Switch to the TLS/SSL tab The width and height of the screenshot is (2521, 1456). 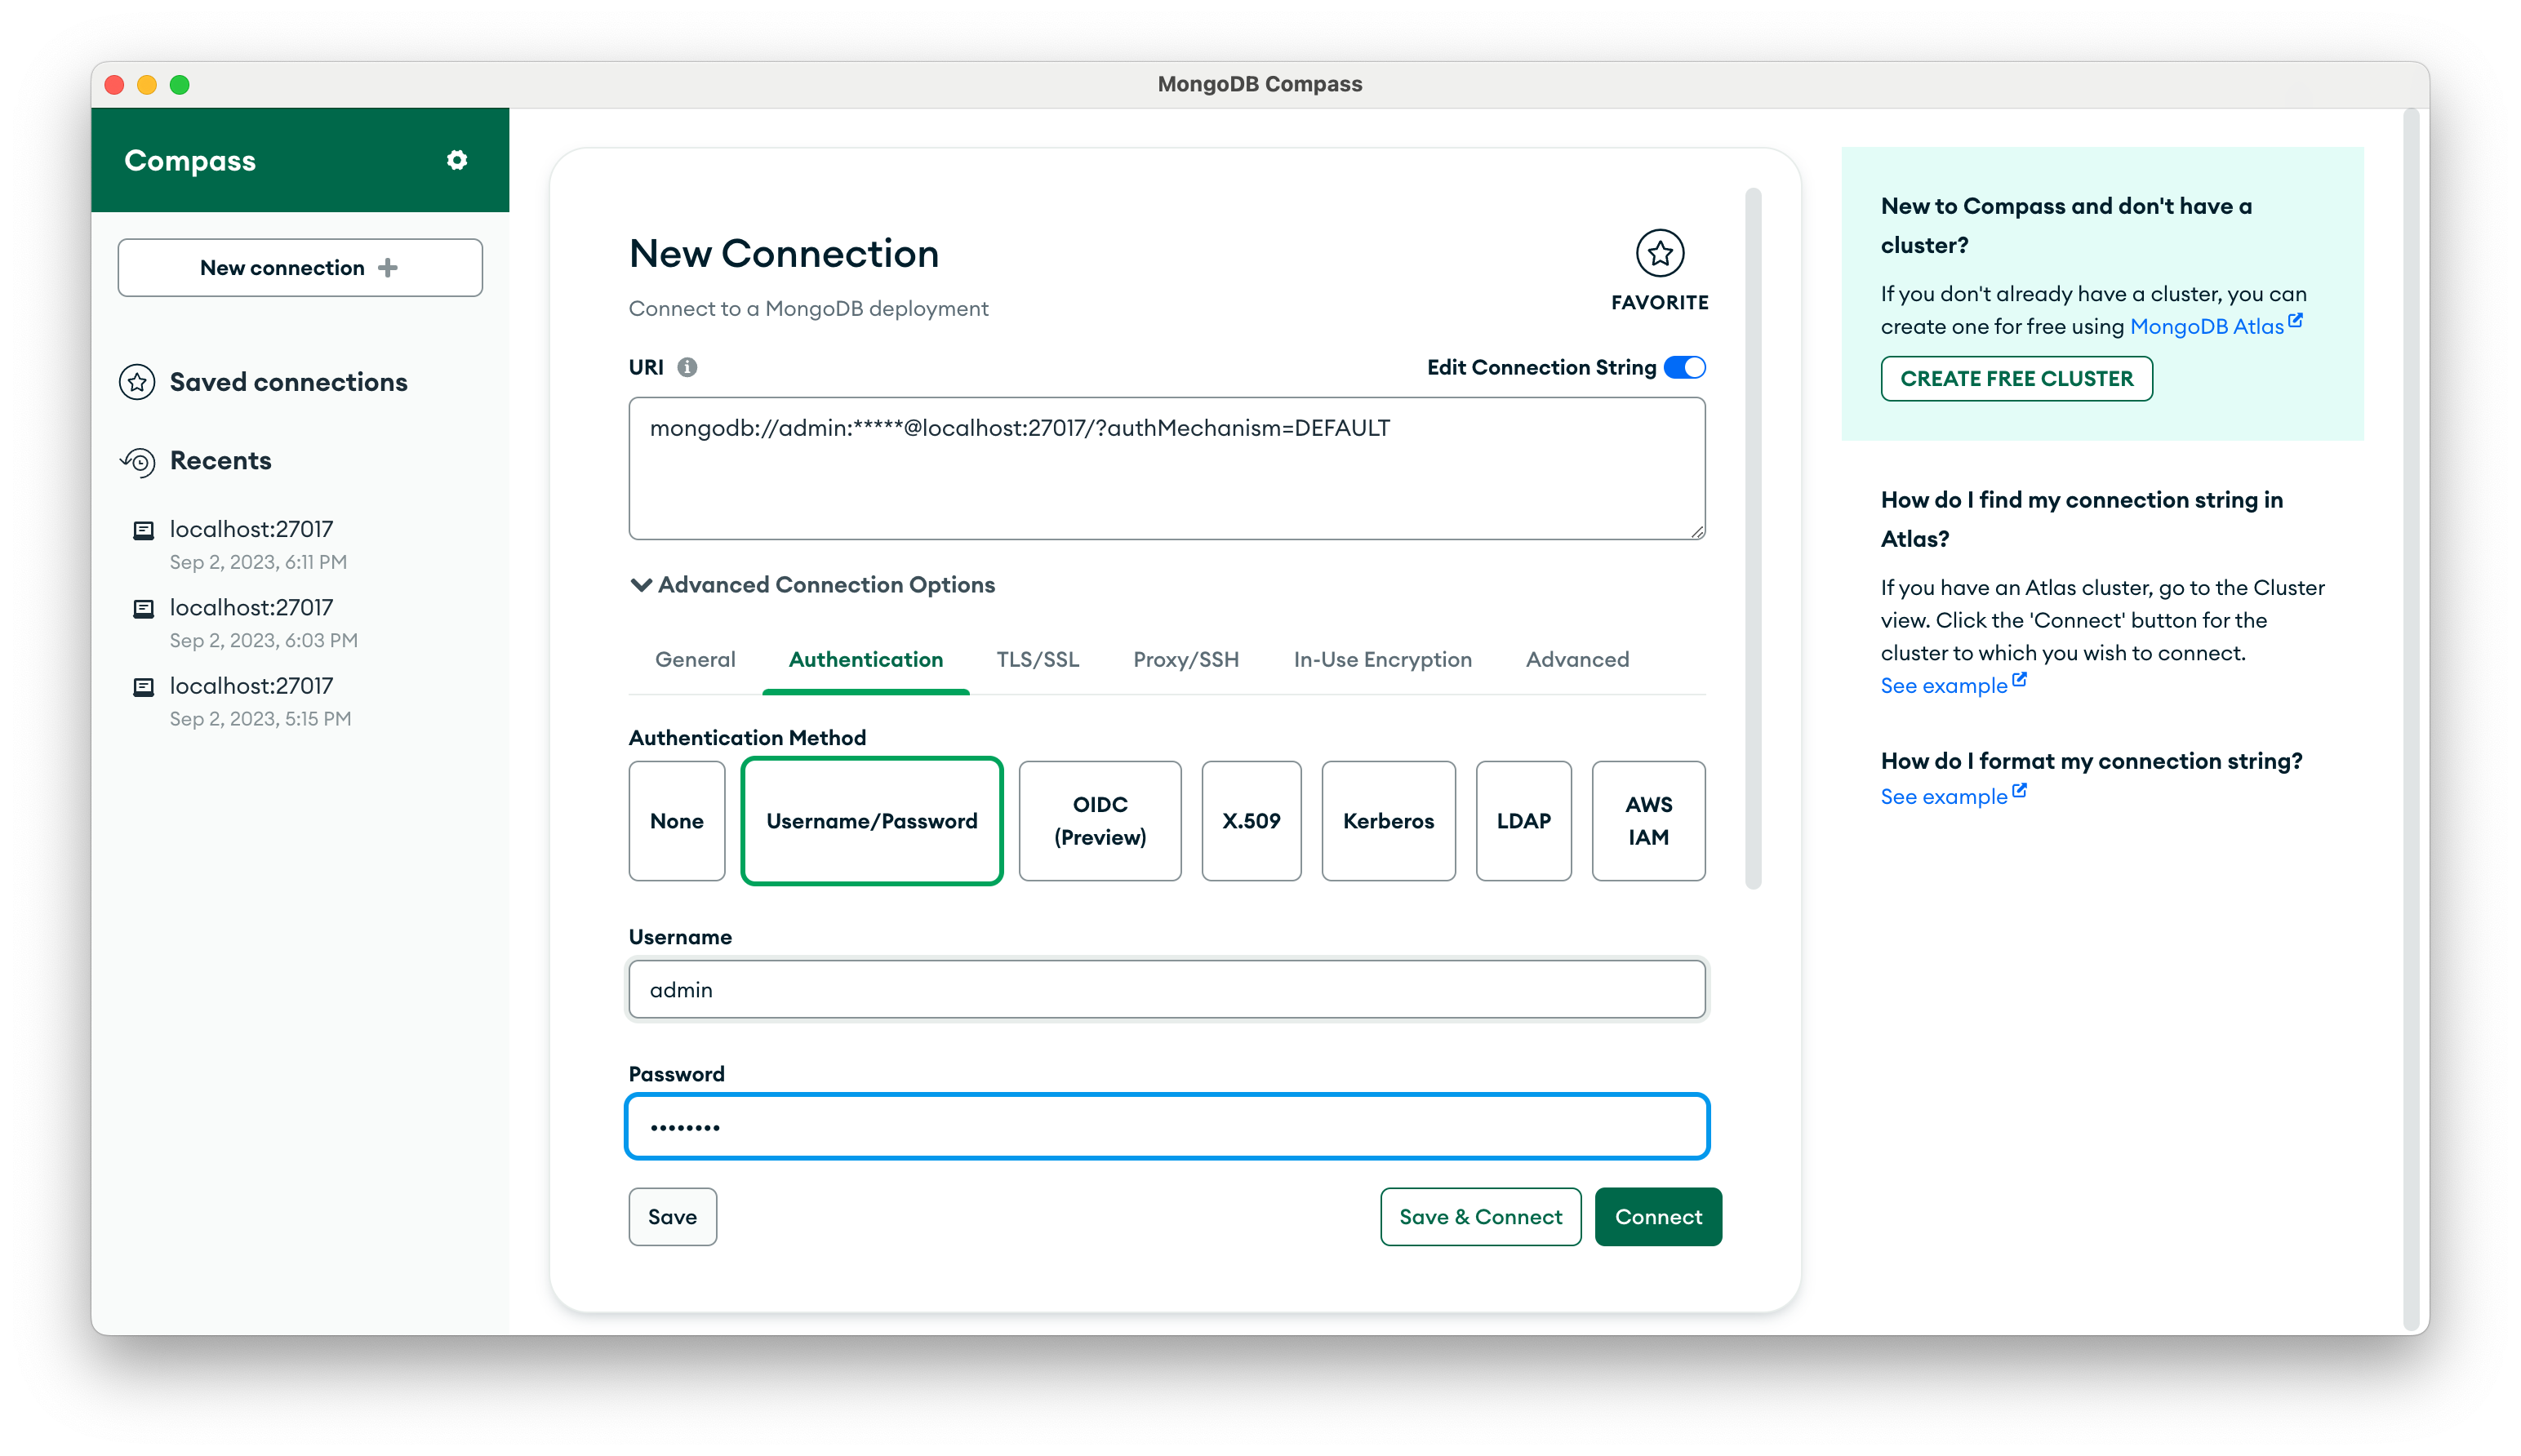1037,660
